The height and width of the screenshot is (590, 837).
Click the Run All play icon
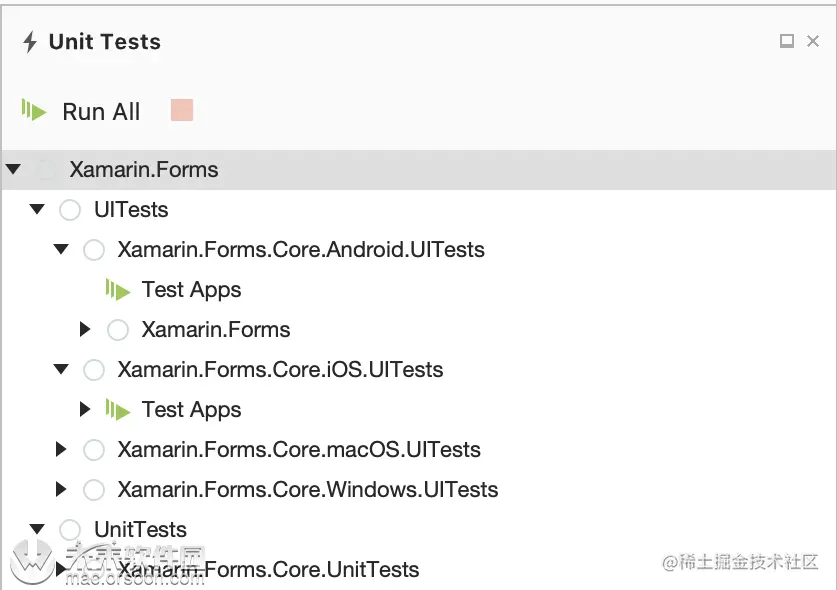(x=34, y=111)
